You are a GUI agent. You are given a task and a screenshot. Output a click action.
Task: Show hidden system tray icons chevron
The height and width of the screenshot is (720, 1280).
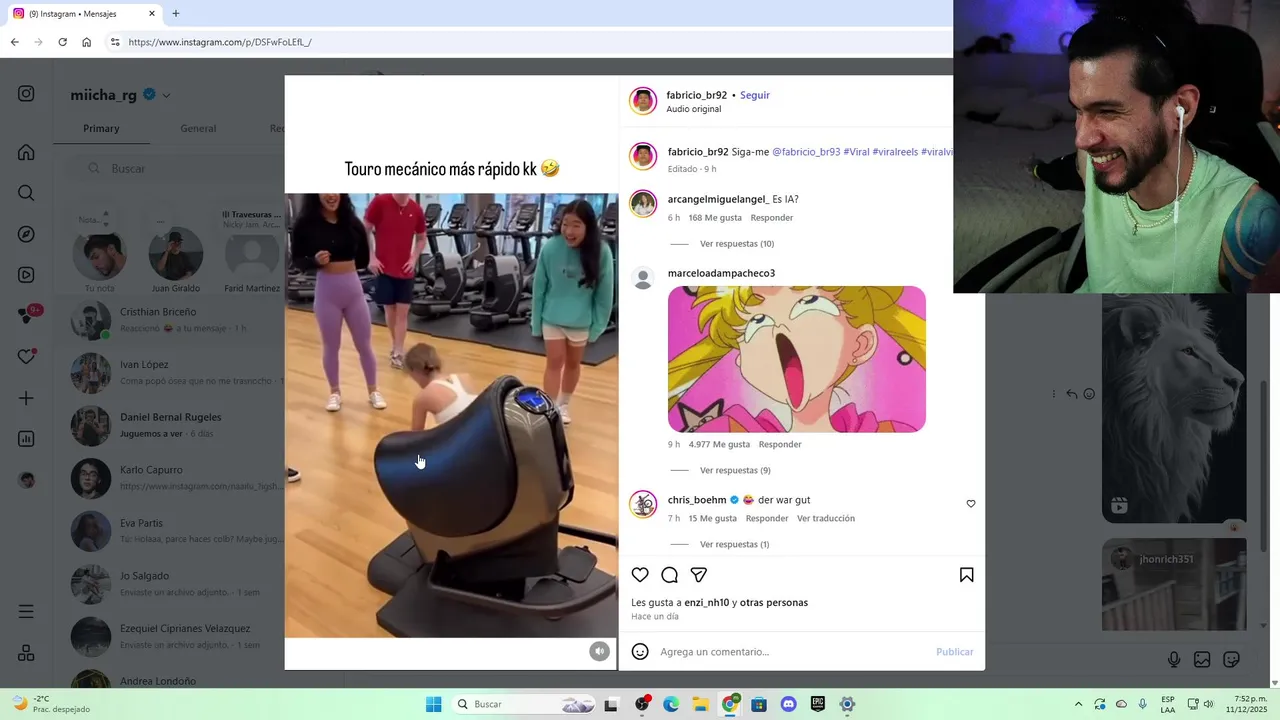pyautogui.click(x=1078, y=704)
